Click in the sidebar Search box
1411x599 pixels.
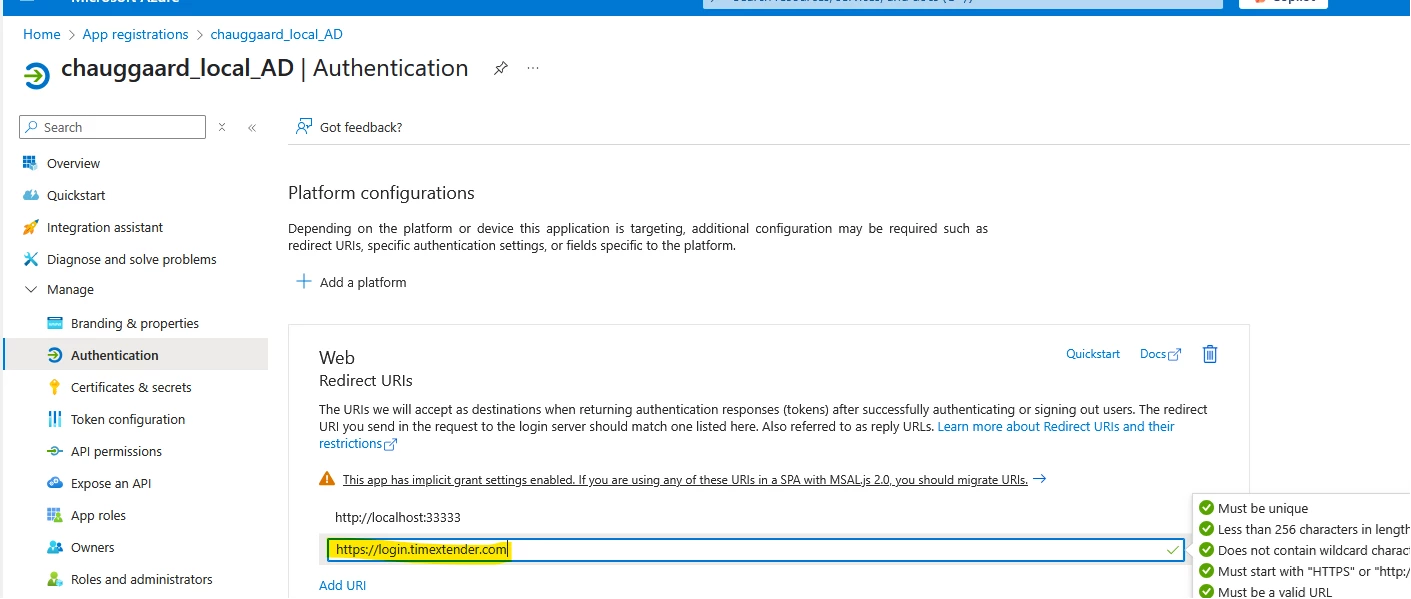point(112,127)
